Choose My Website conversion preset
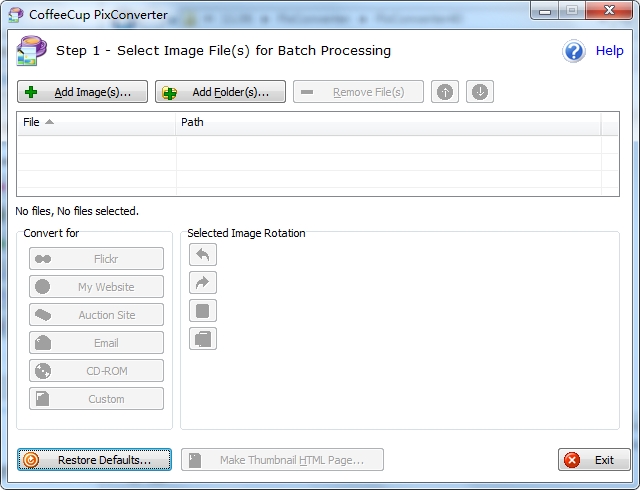640x490 pixels. point(96,287)
